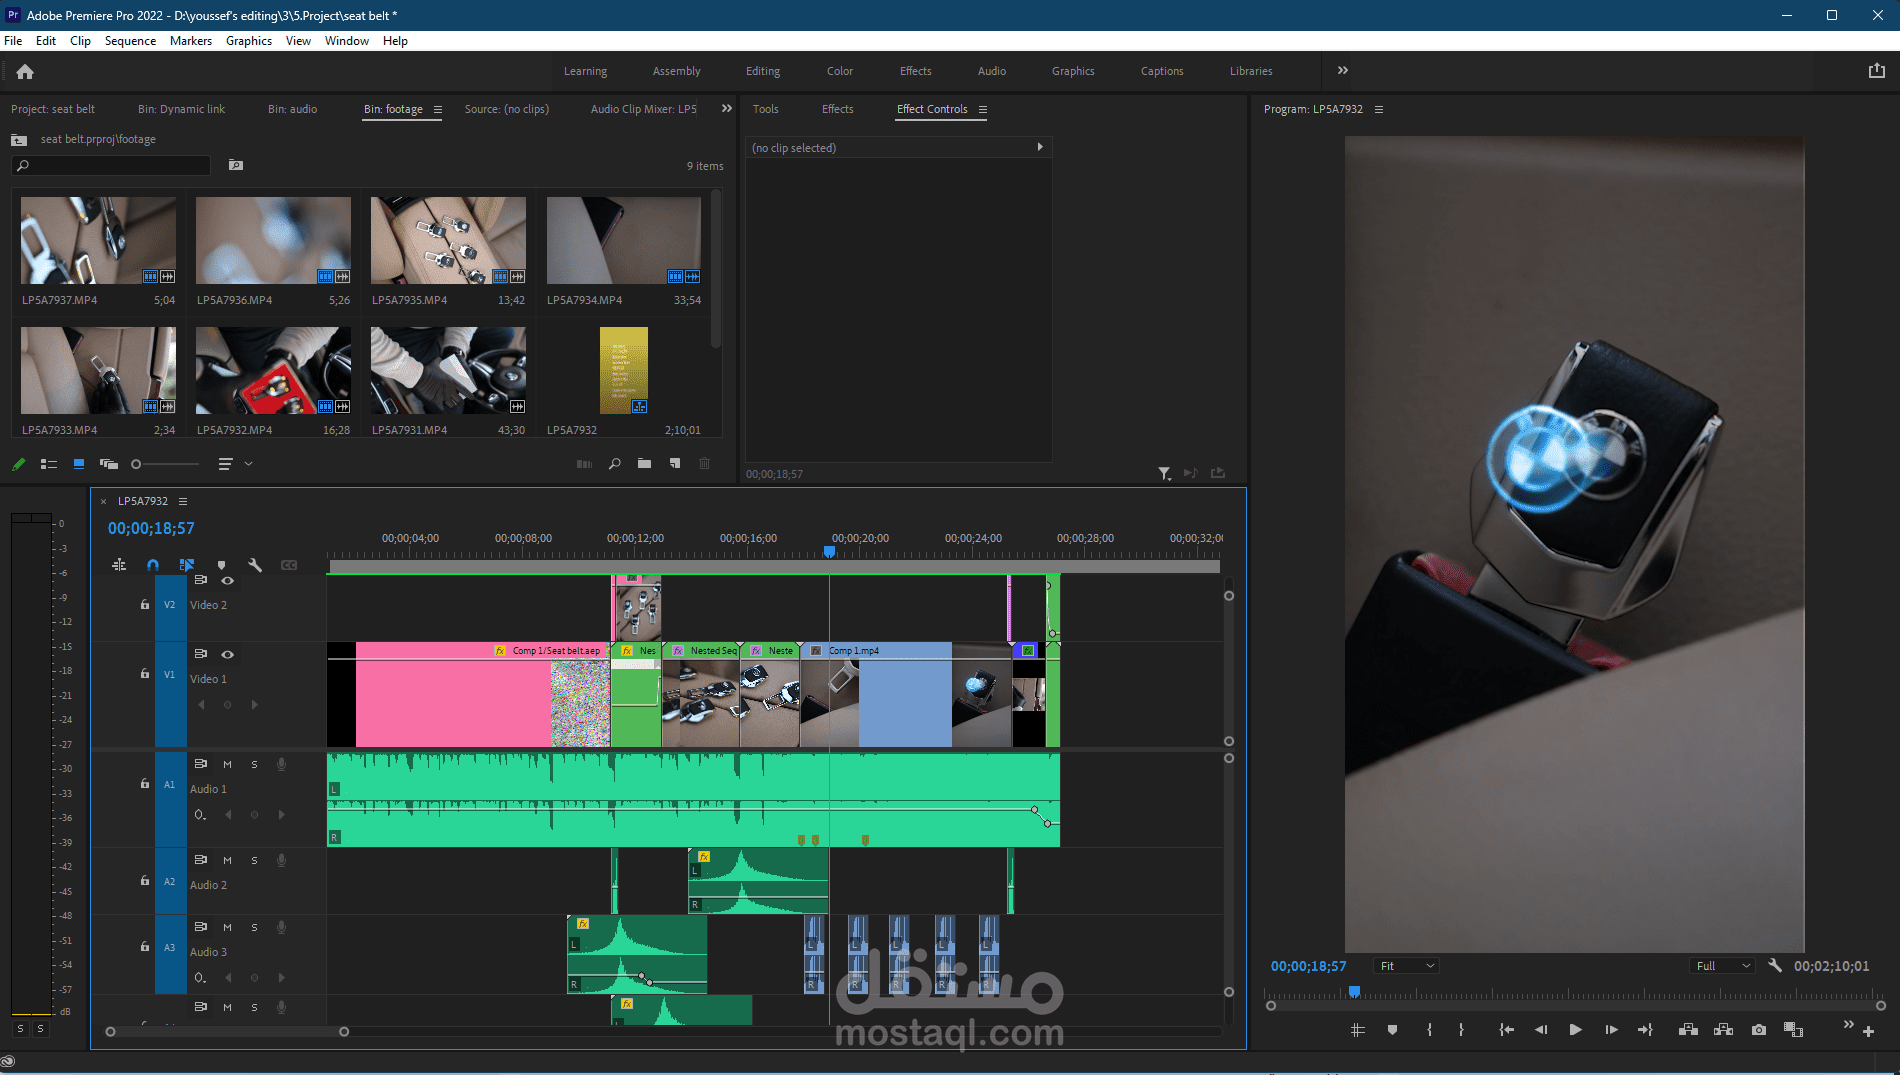Viewport: 1900px width, 1075px height.
Task: Play the sequence in Program monitor
Action: click(1575, 1030)
